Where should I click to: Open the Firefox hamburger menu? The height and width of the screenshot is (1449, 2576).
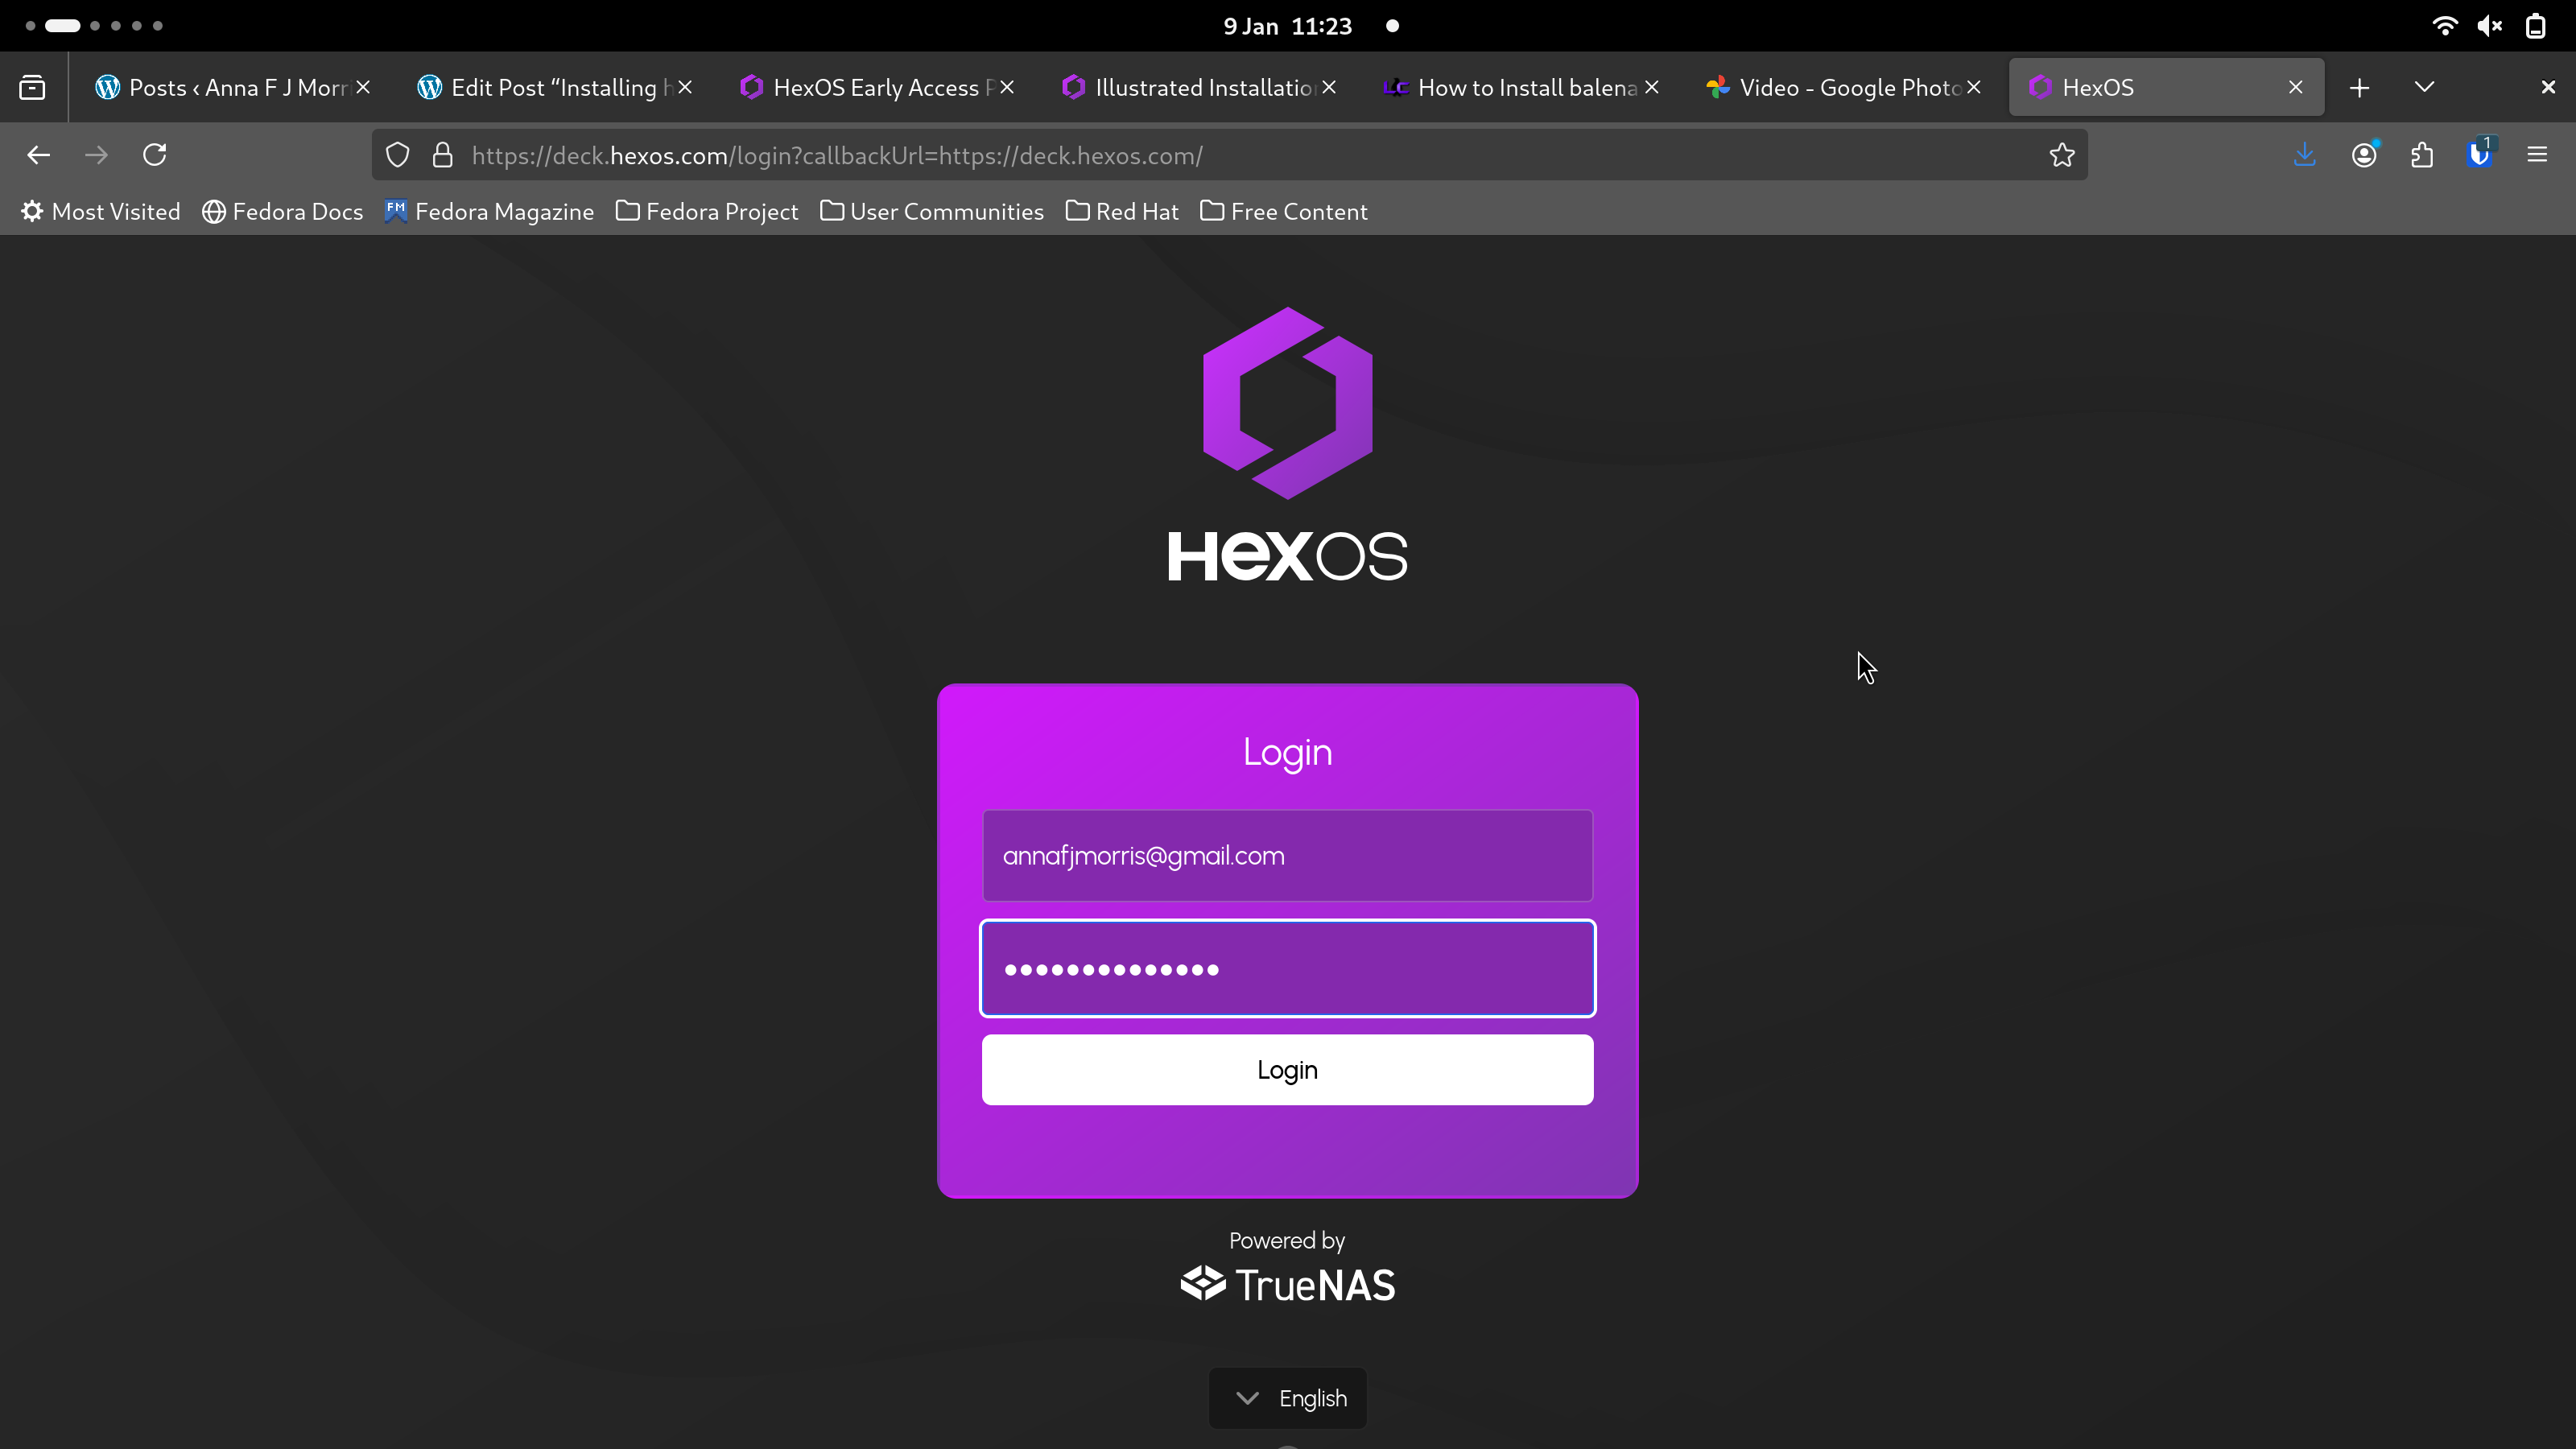2538,155
